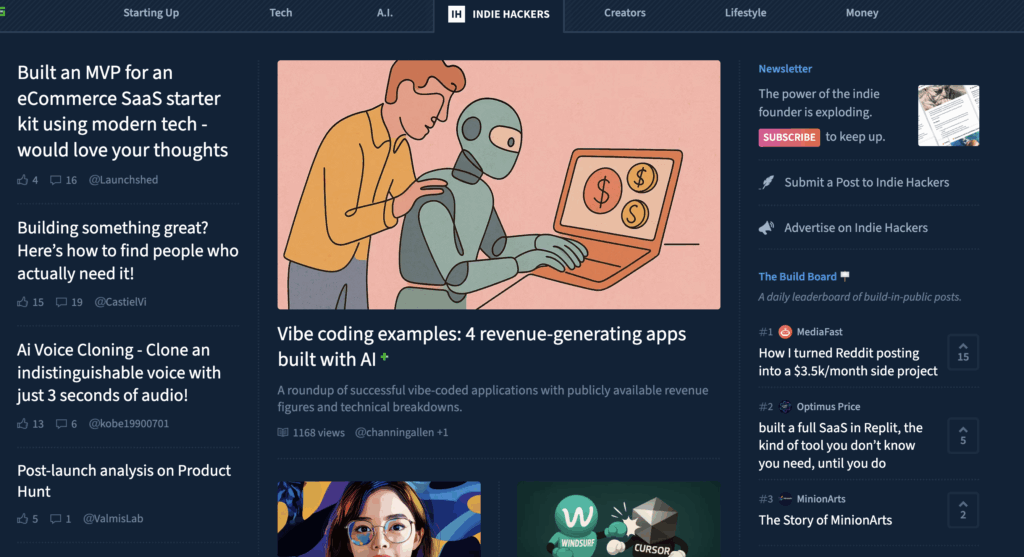This screenshot has width=1024, height=557.
Task: Open the Newsletter link
Action: (785, 69)
